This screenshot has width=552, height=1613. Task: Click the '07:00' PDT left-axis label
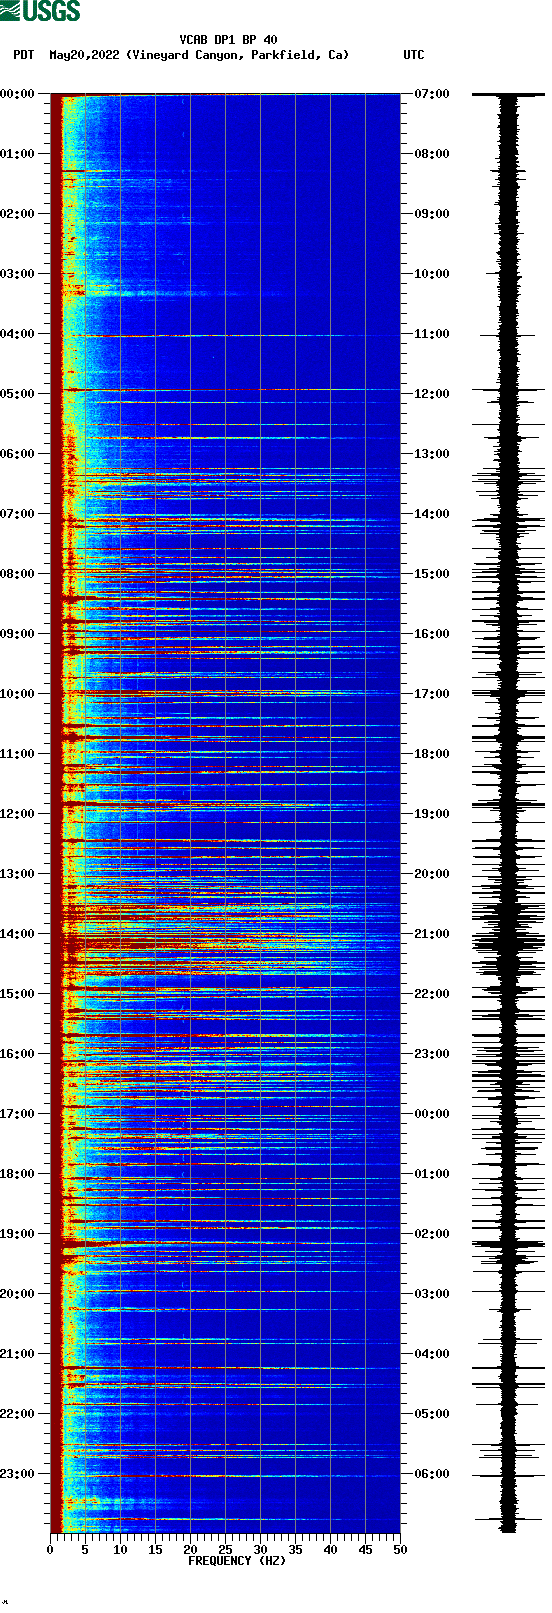point(17,514)
